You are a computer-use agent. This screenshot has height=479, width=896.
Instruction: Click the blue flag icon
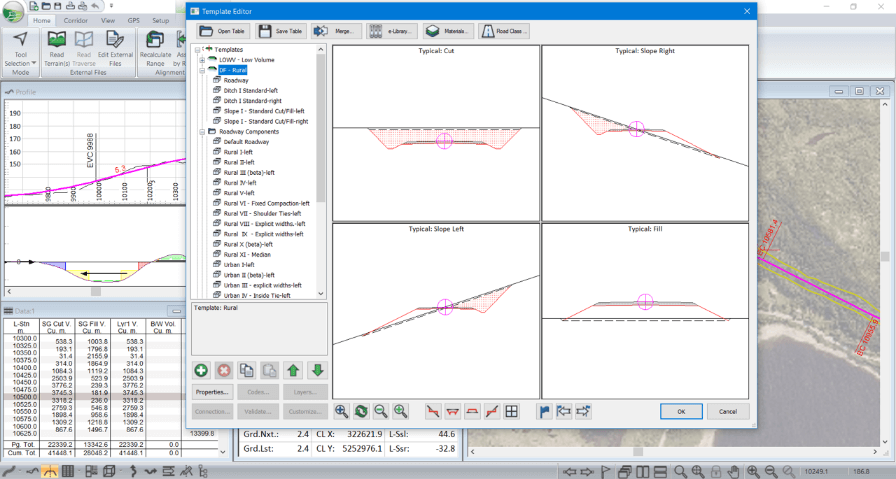[x=545, y=411]
